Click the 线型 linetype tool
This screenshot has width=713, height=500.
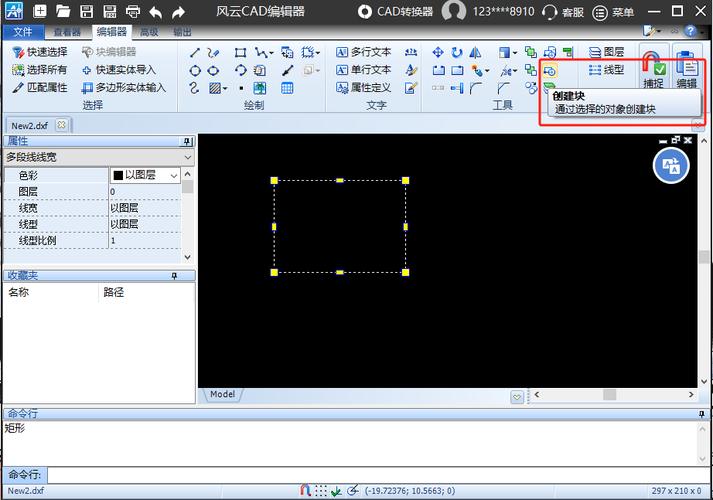coord(607,70)
